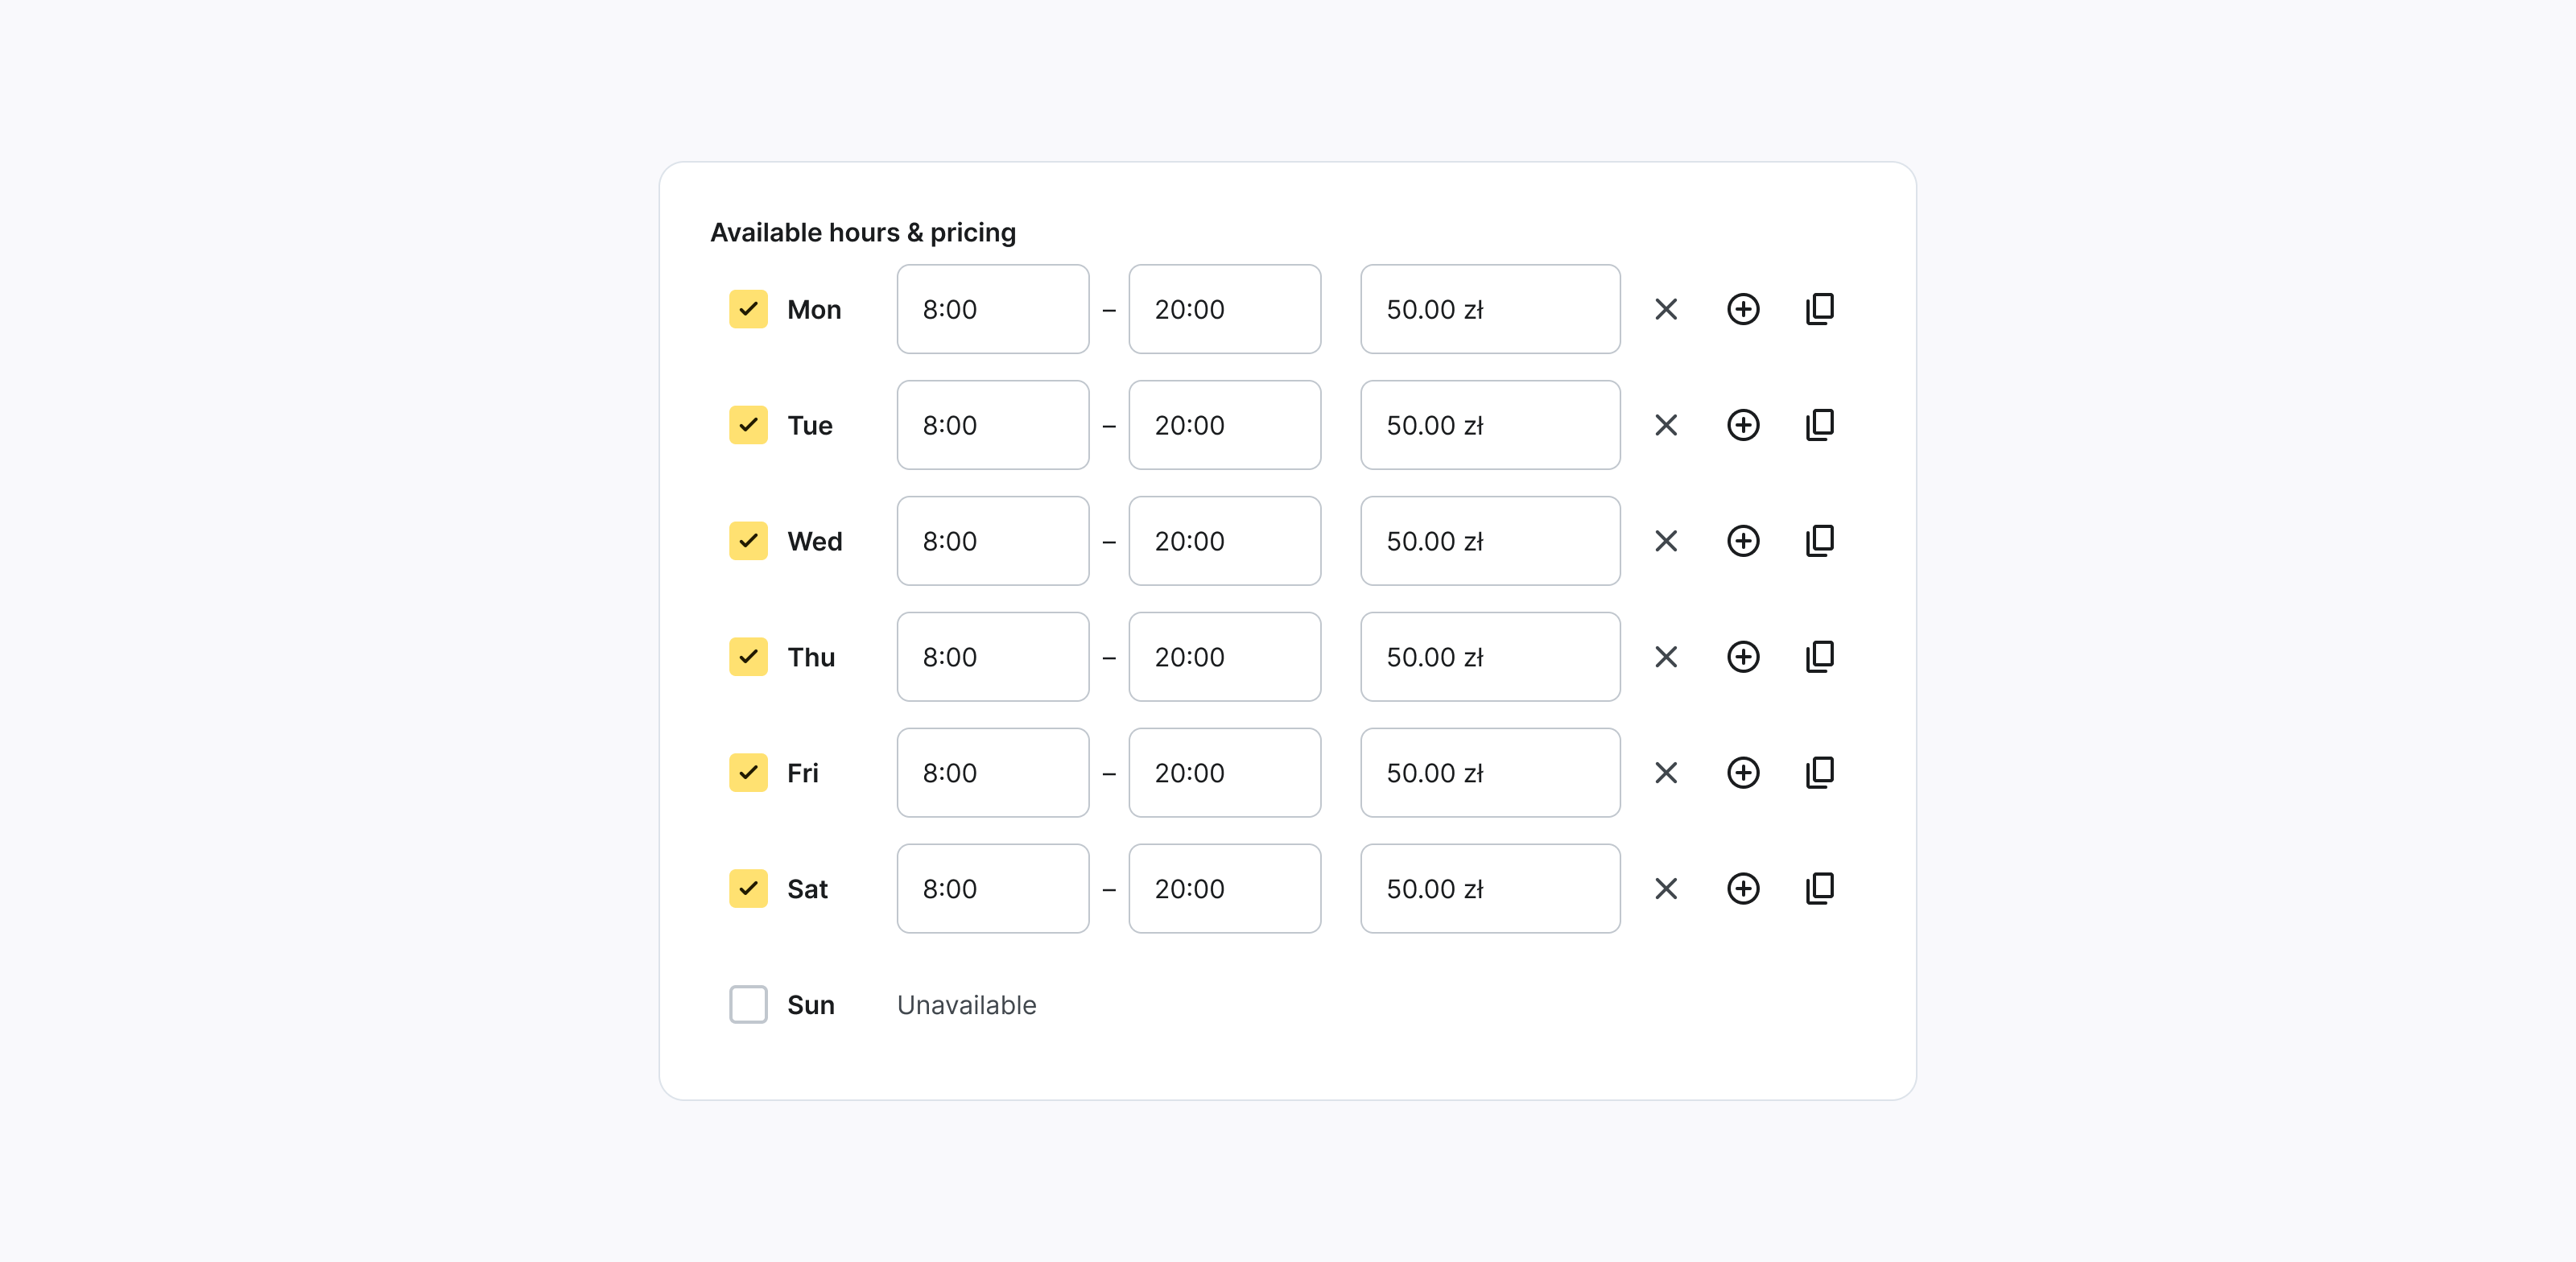Open Friday's 8:00 start time field
Screen dimensions: 2576x1262
pos(992,773)
